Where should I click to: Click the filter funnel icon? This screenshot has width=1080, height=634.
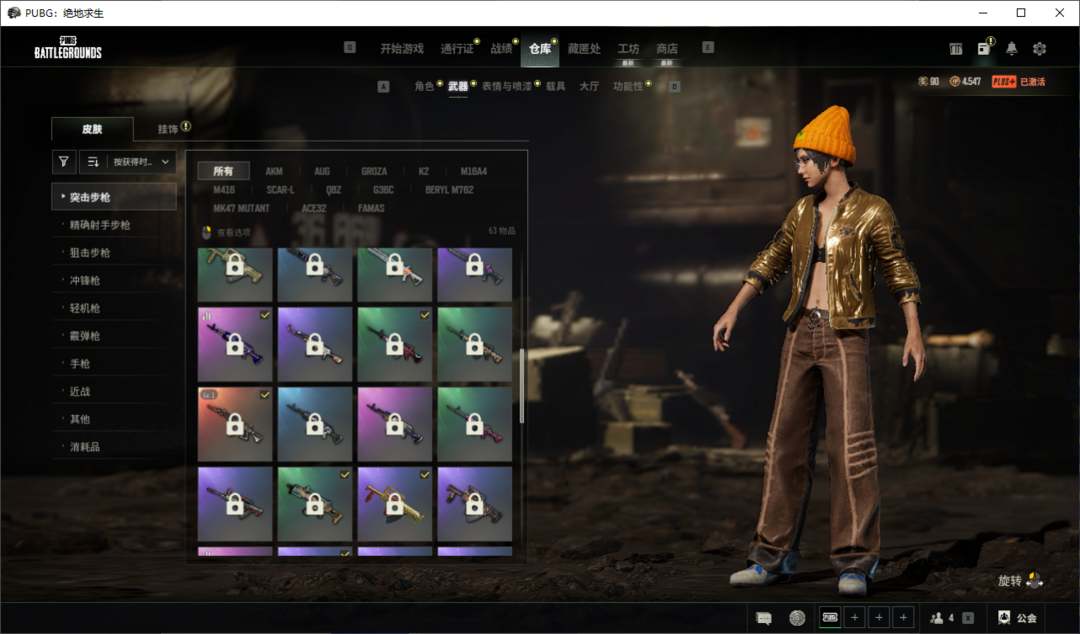pos(64,161)
